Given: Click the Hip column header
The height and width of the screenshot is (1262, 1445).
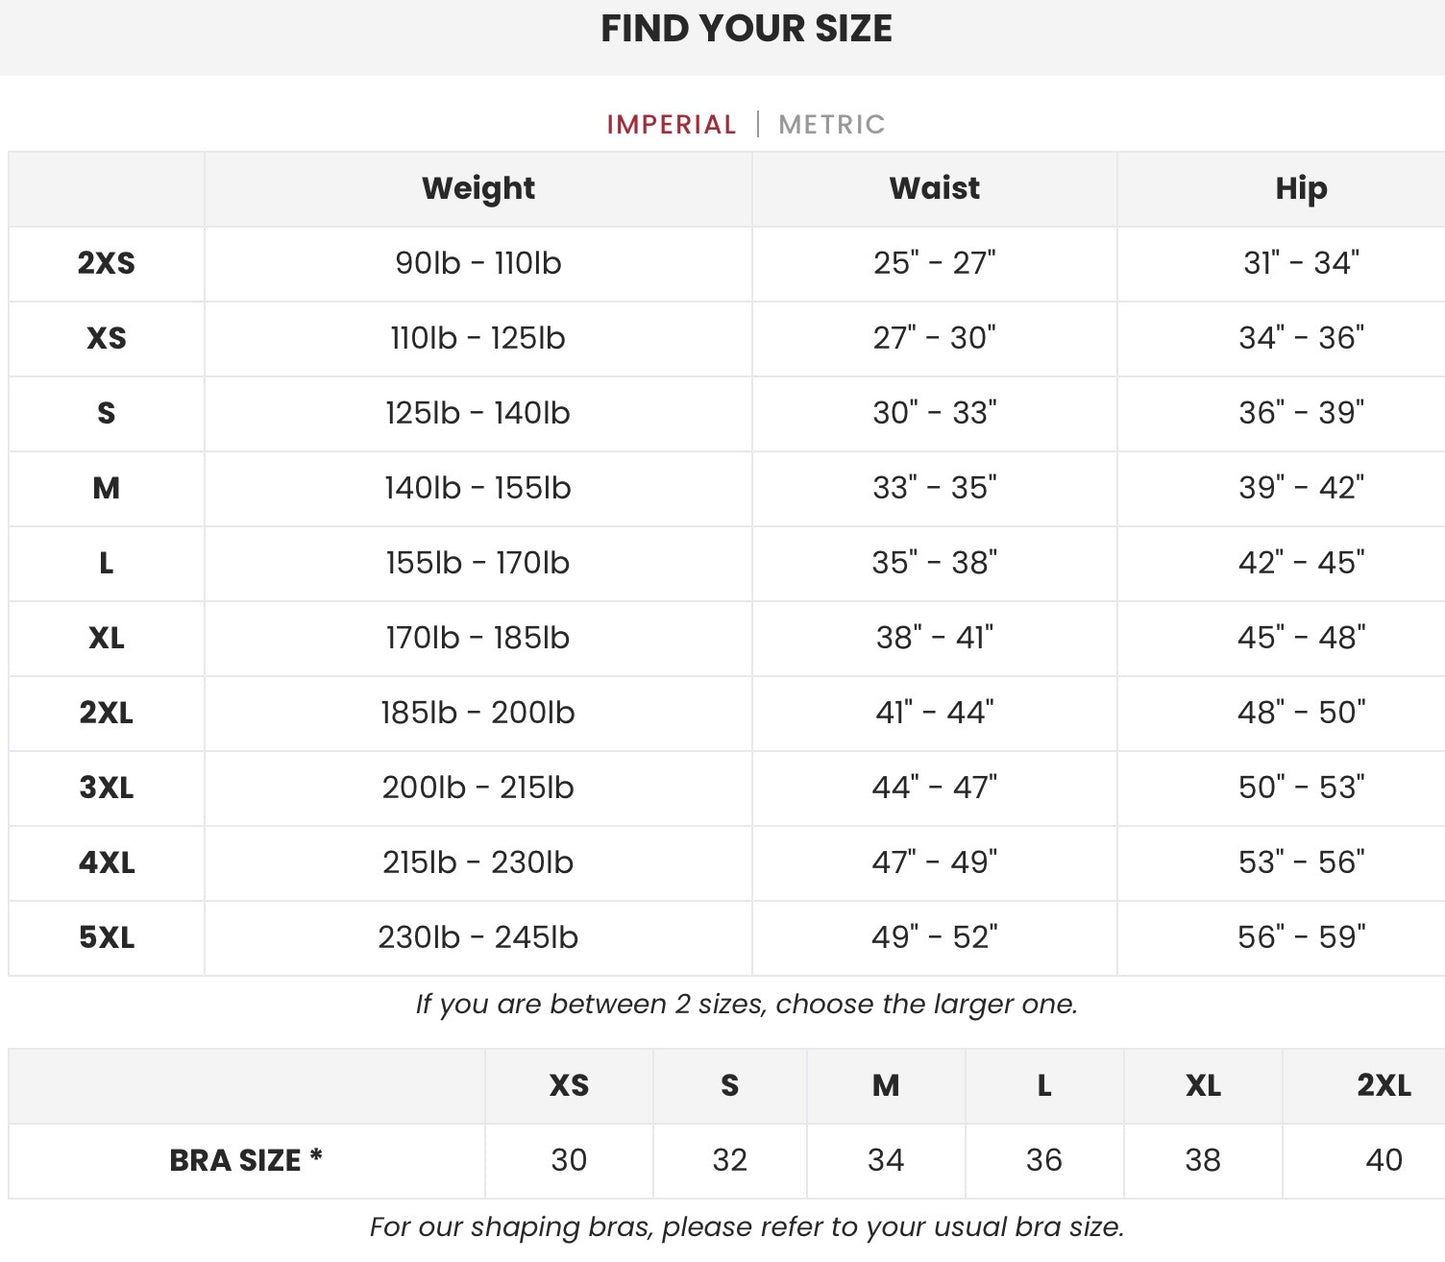Looking at the screenshot, I should click(1300, 189).
